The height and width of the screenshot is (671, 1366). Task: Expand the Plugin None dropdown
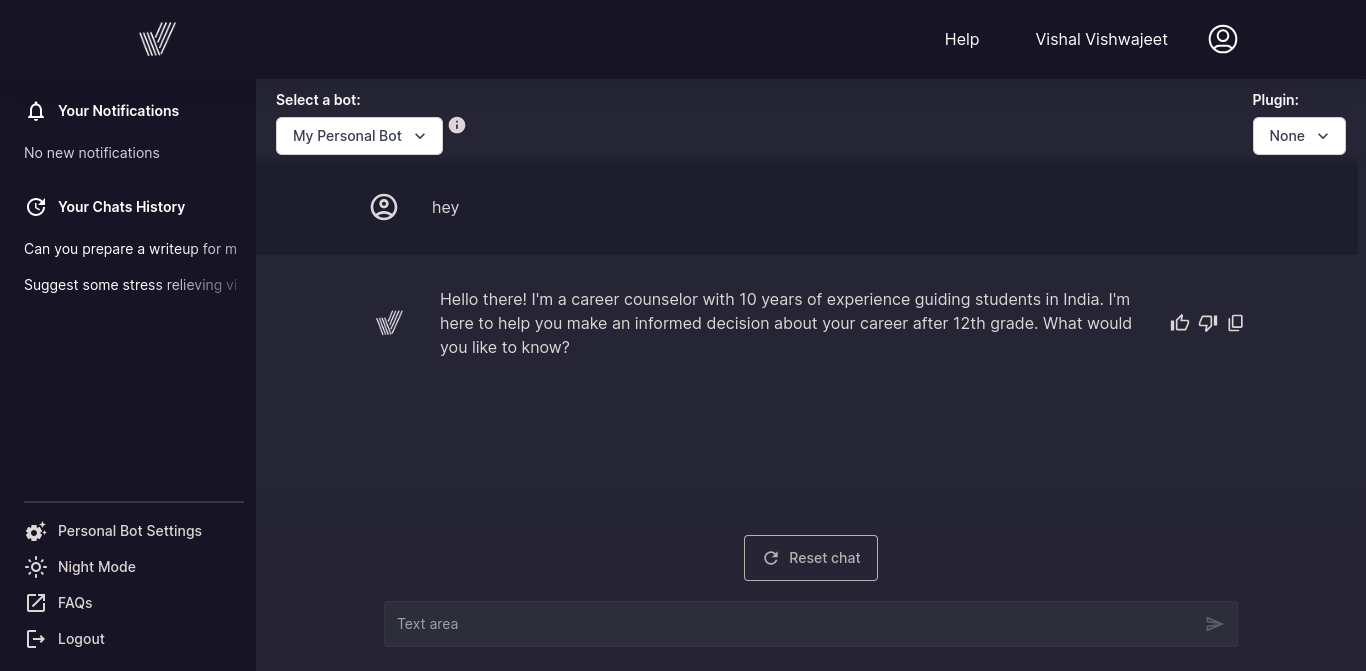[x=1299, y=136]
